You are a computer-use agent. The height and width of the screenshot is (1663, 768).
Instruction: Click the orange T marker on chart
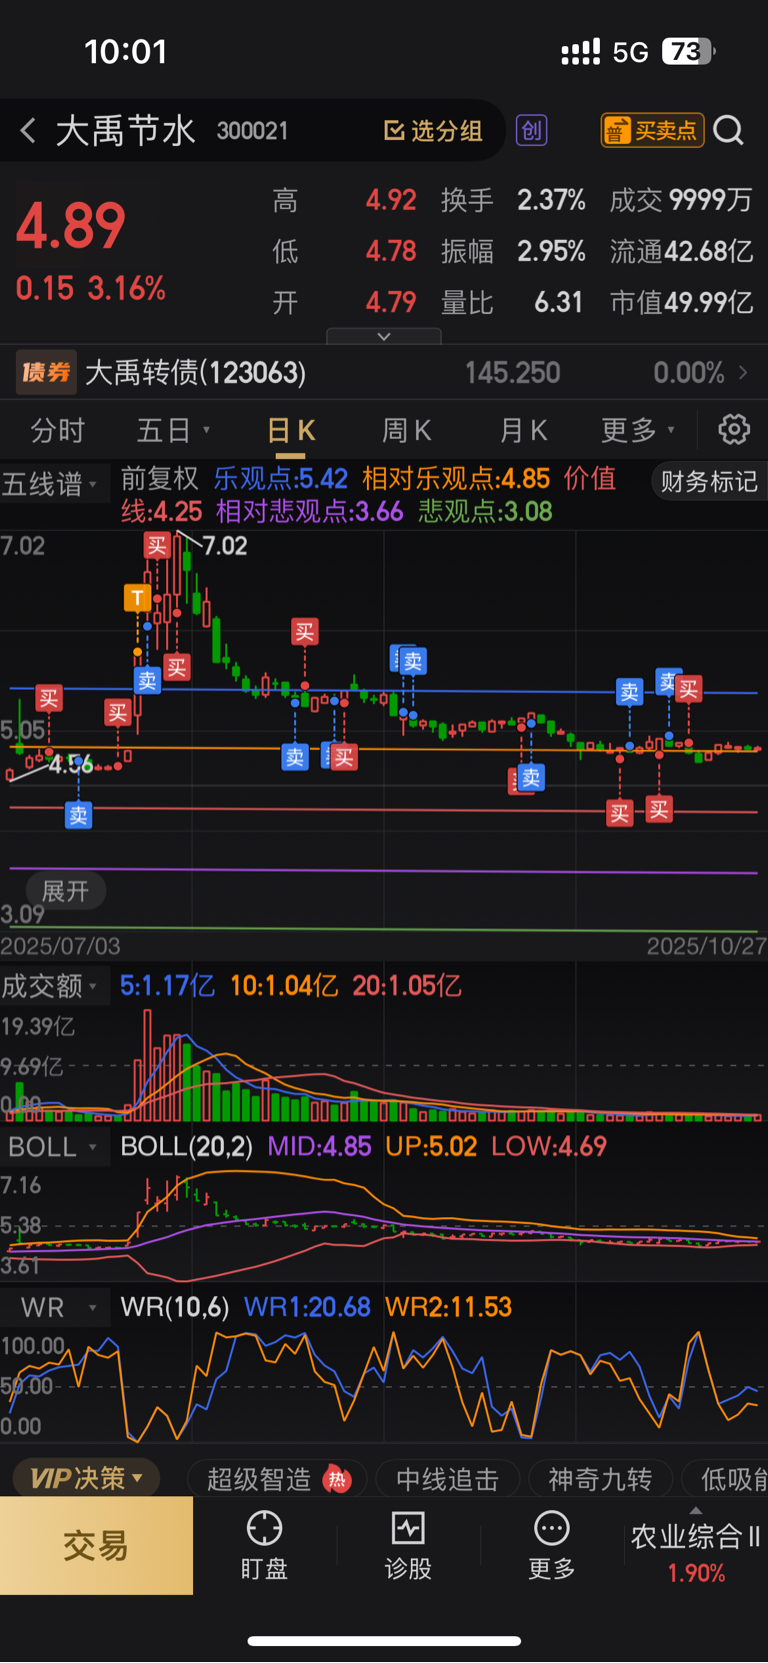click(x=137, y=598)
